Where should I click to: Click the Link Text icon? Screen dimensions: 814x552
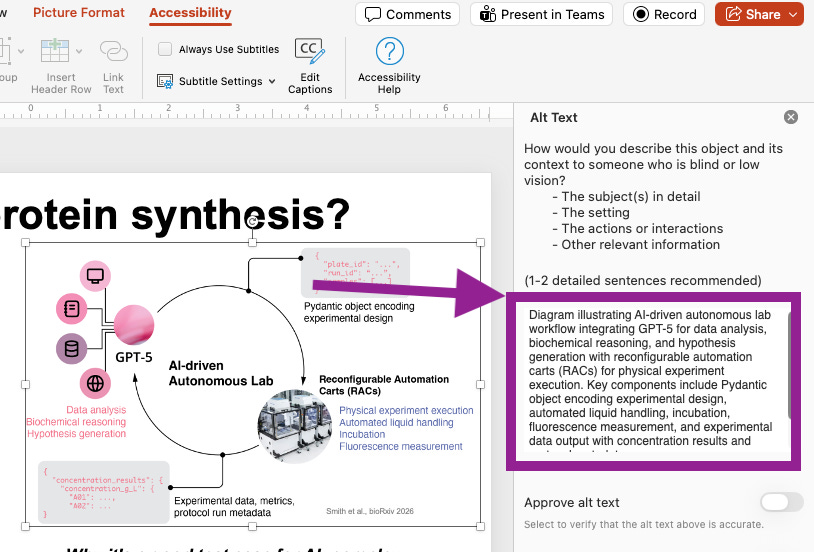(x=114, y=51)
